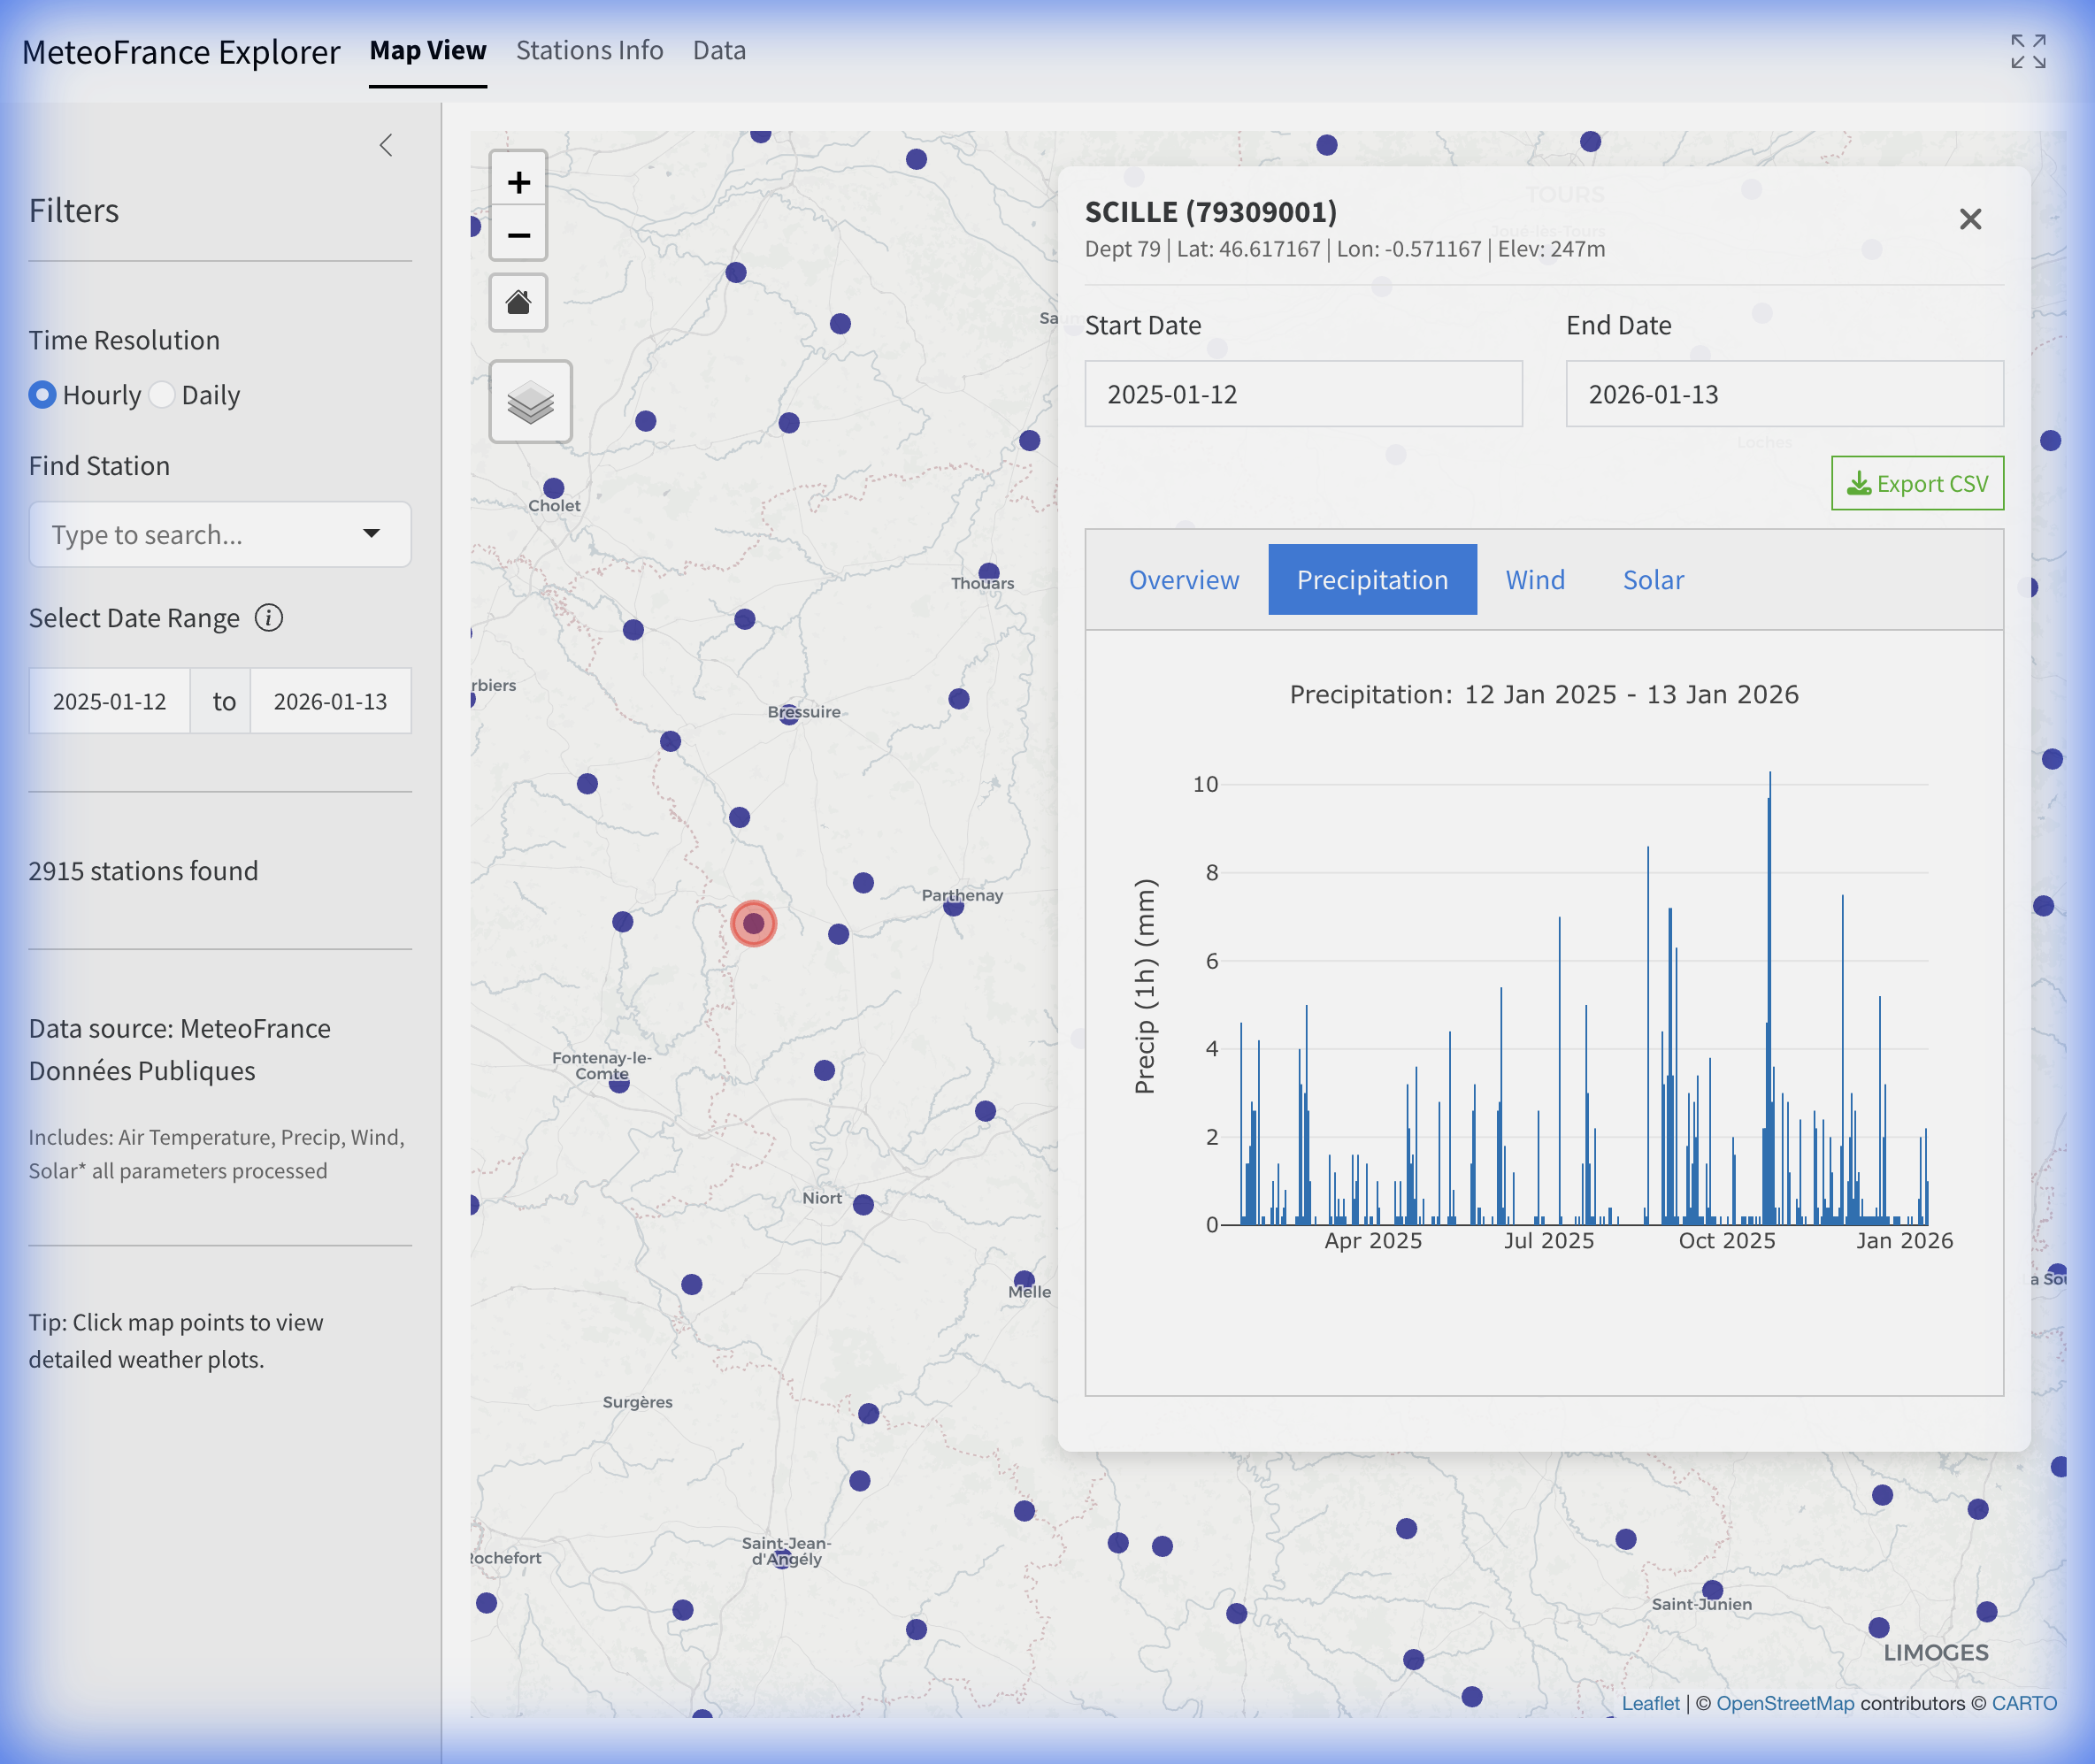2095x1764 pixels.
Task: Open the Find Station dropdown
Action: 371,534
